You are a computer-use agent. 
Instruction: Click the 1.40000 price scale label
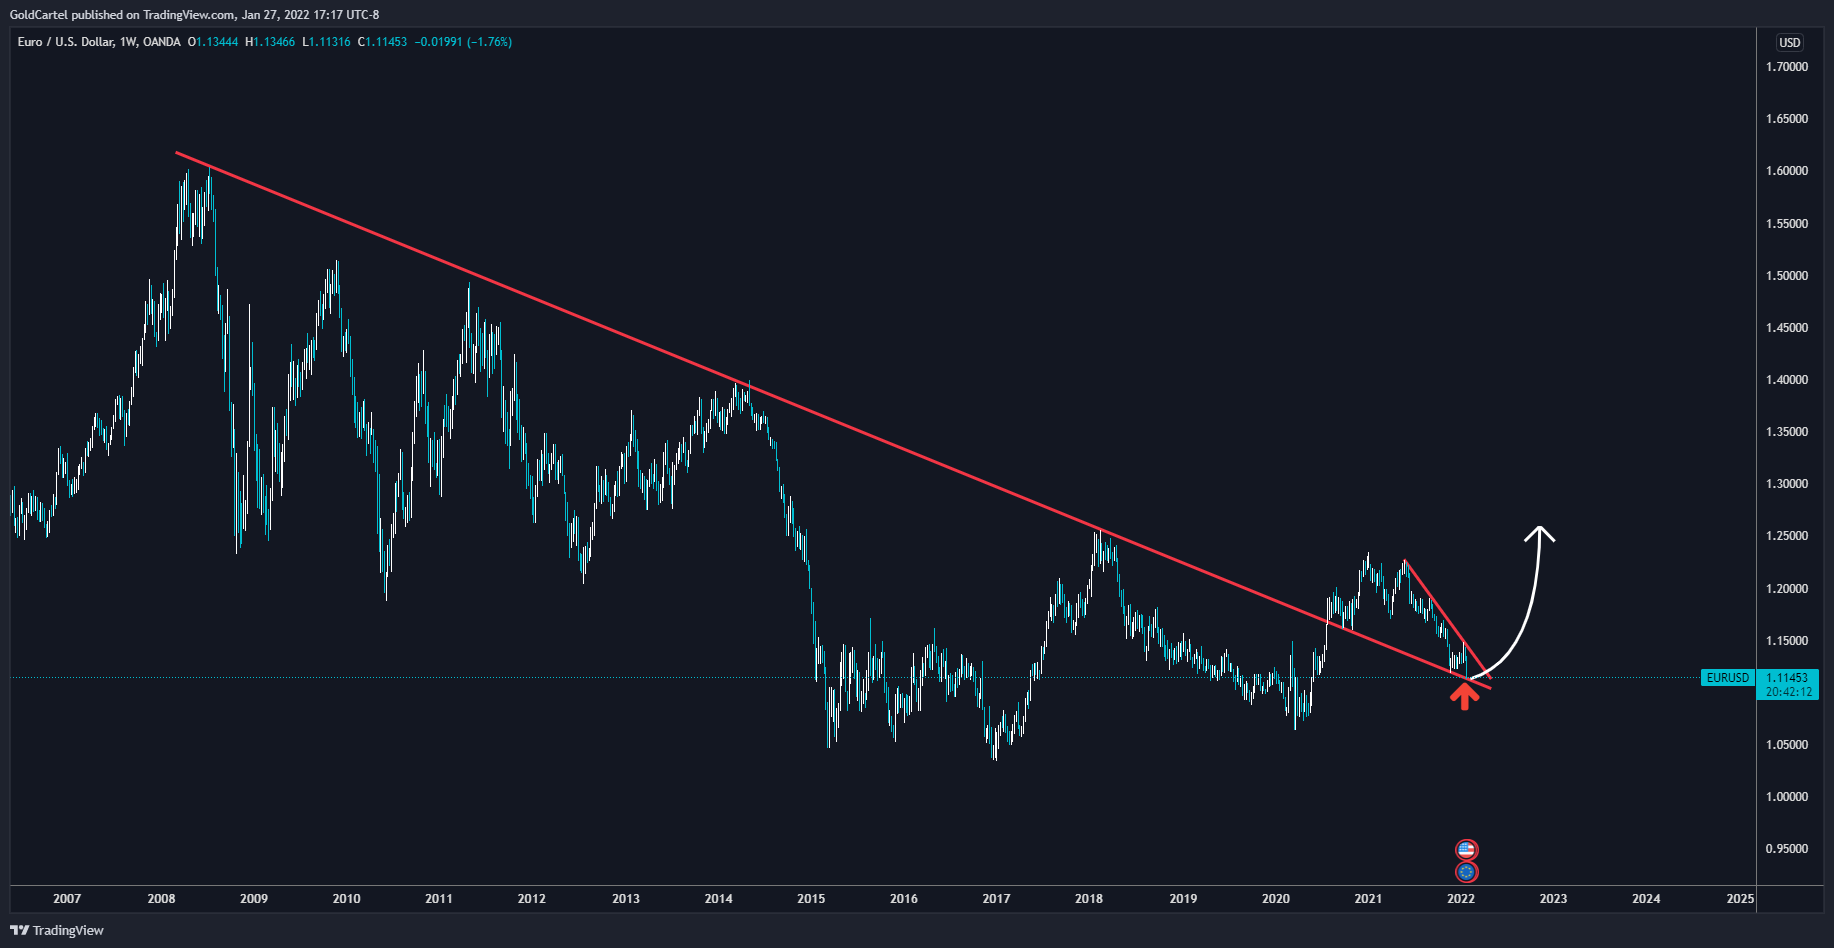pos(1787,380)
